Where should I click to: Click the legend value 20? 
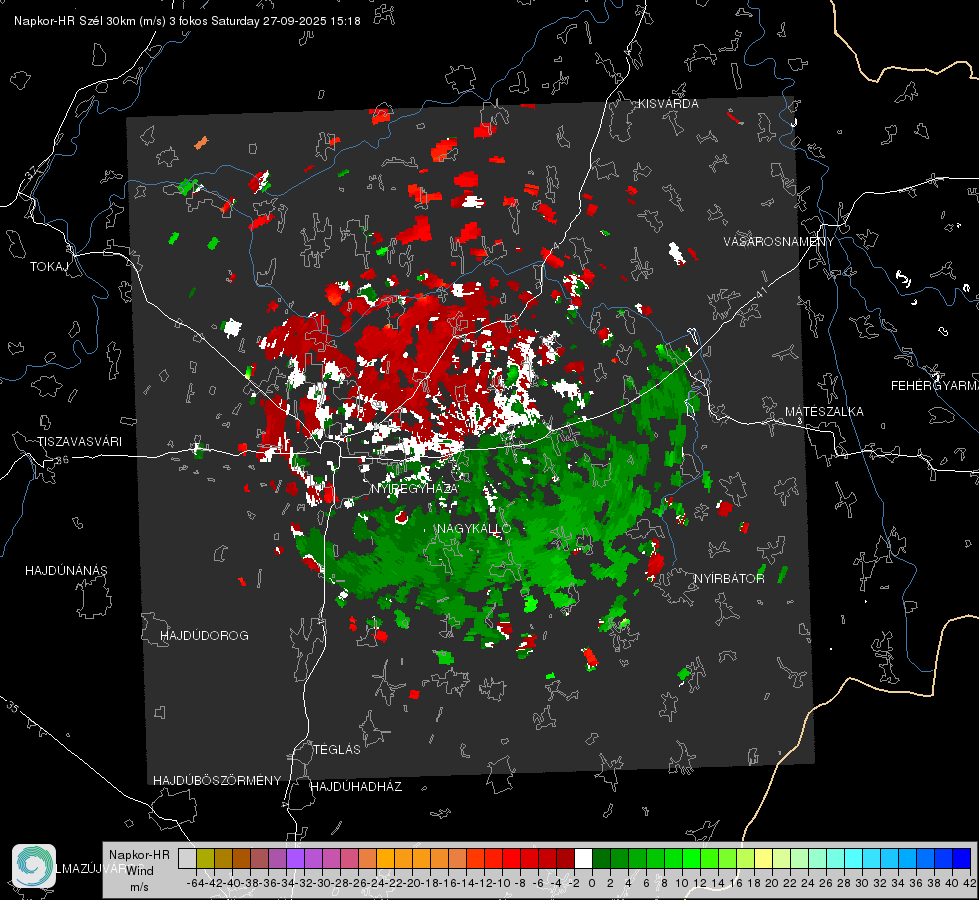pos(772,883)
